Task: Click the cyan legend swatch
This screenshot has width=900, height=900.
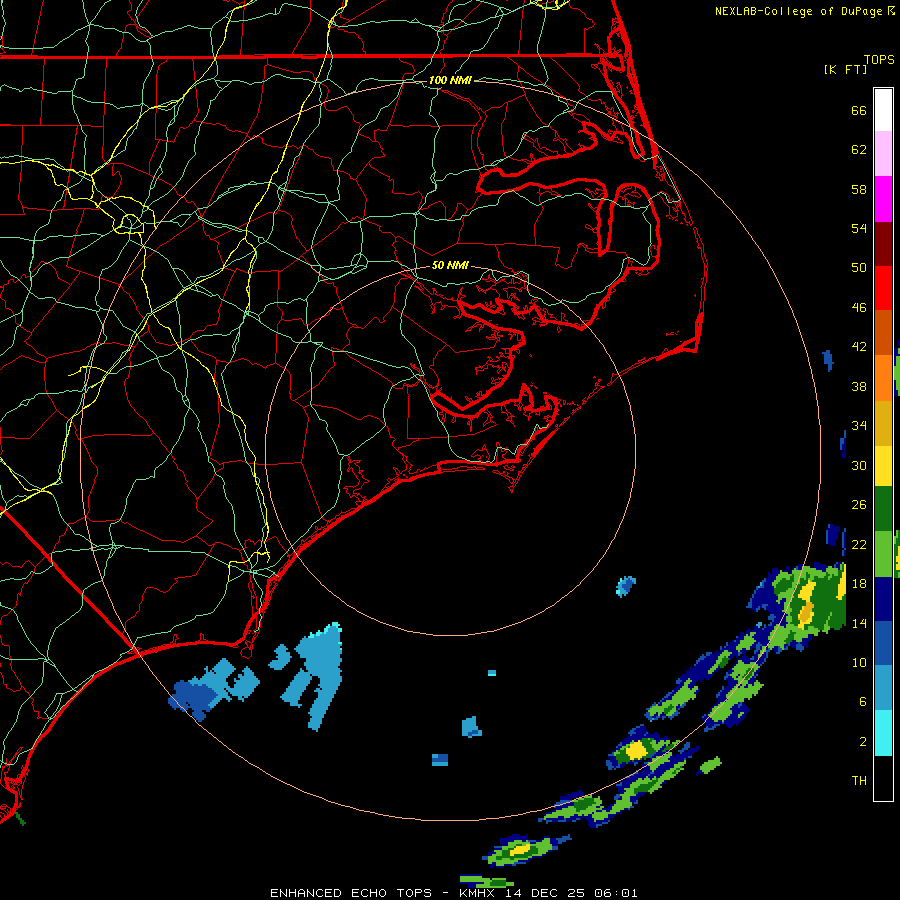Action: coord(883,733)
